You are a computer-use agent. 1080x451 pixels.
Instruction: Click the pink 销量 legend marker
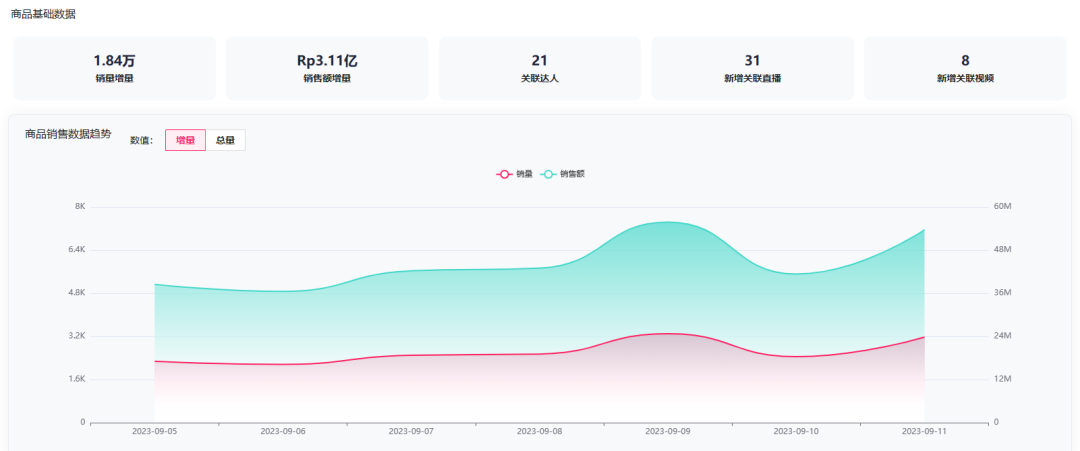[x=505, y=174]
